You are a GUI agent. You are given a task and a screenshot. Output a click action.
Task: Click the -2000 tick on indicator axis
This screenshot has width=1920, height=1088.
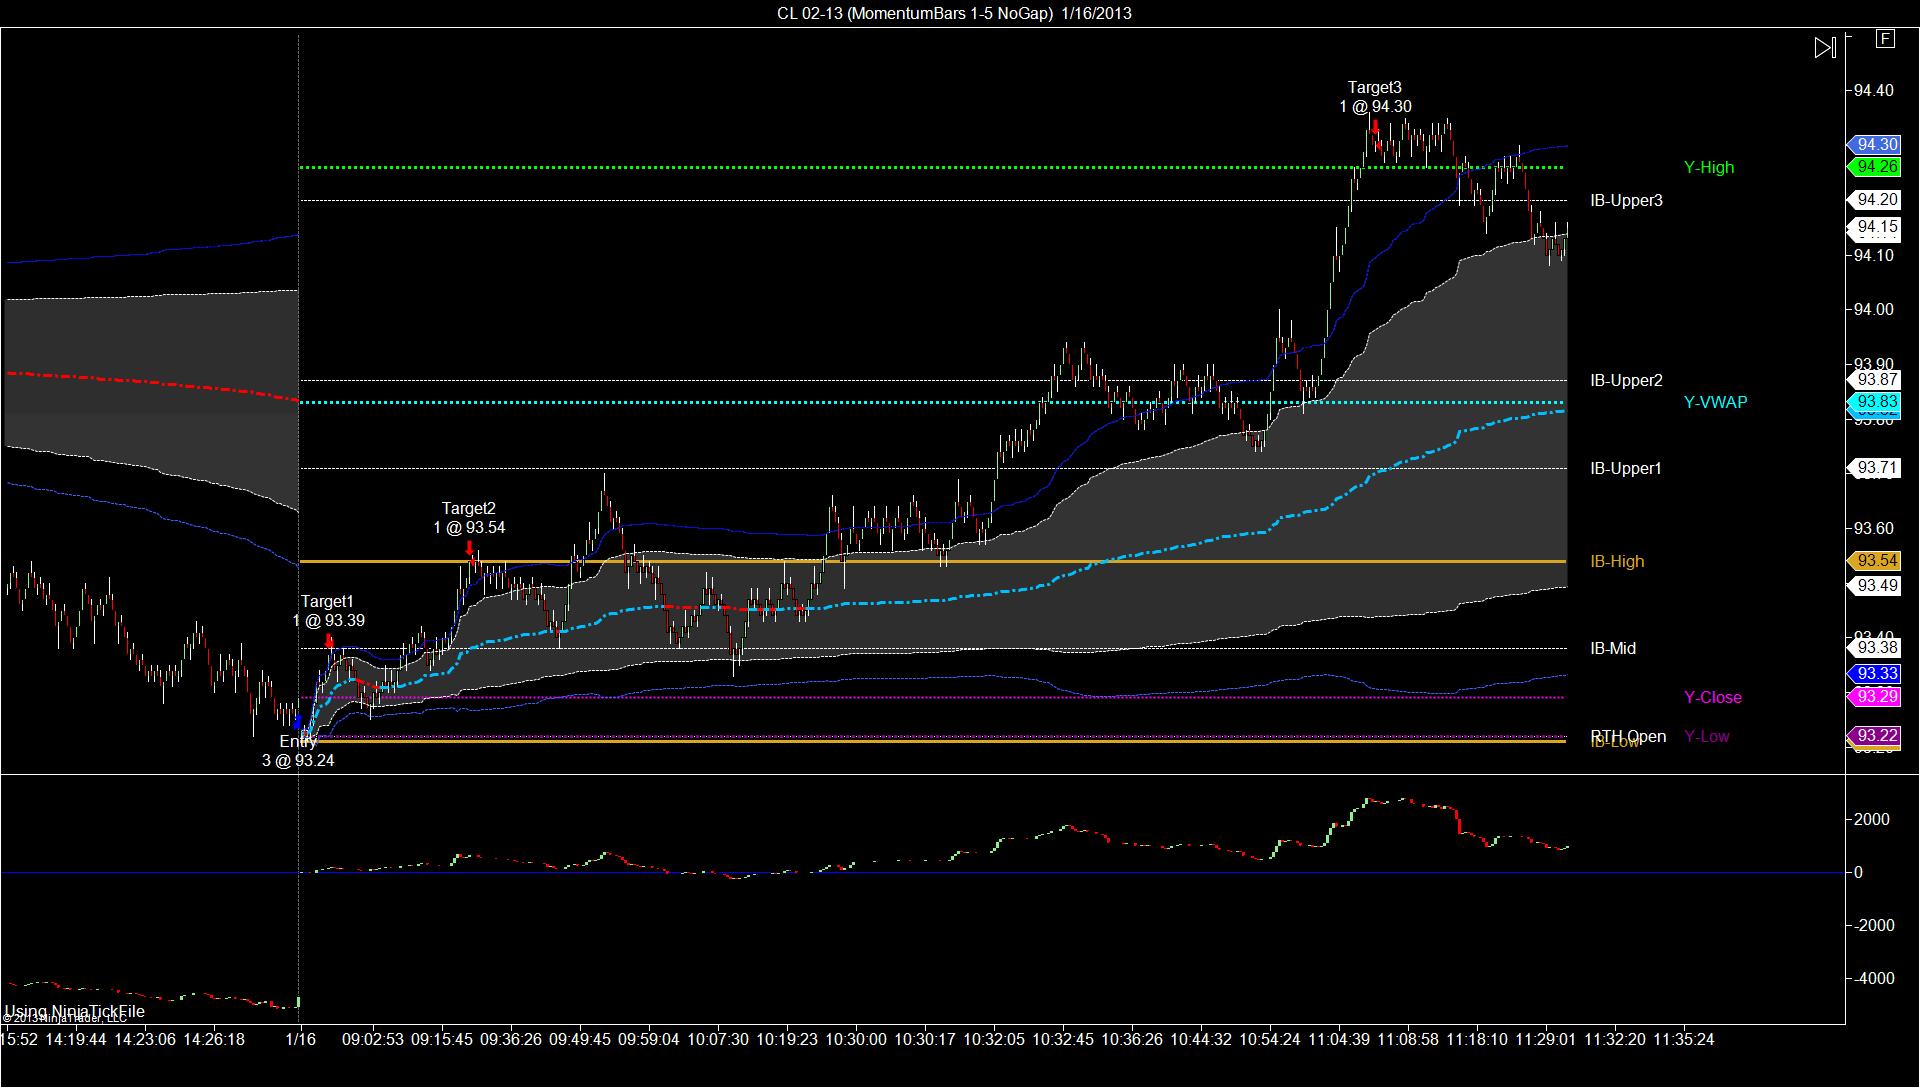1872,925
